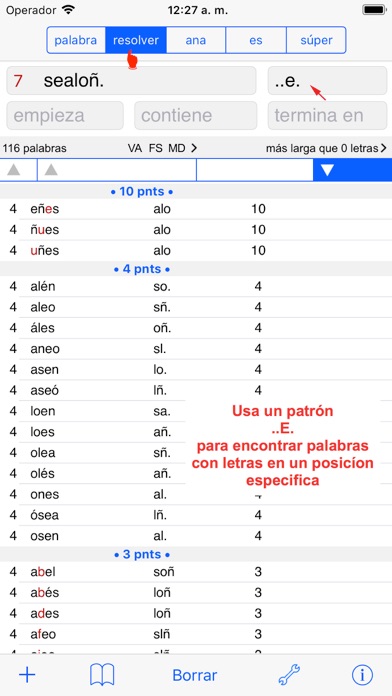Select the súper segment

tap(316, 40)
